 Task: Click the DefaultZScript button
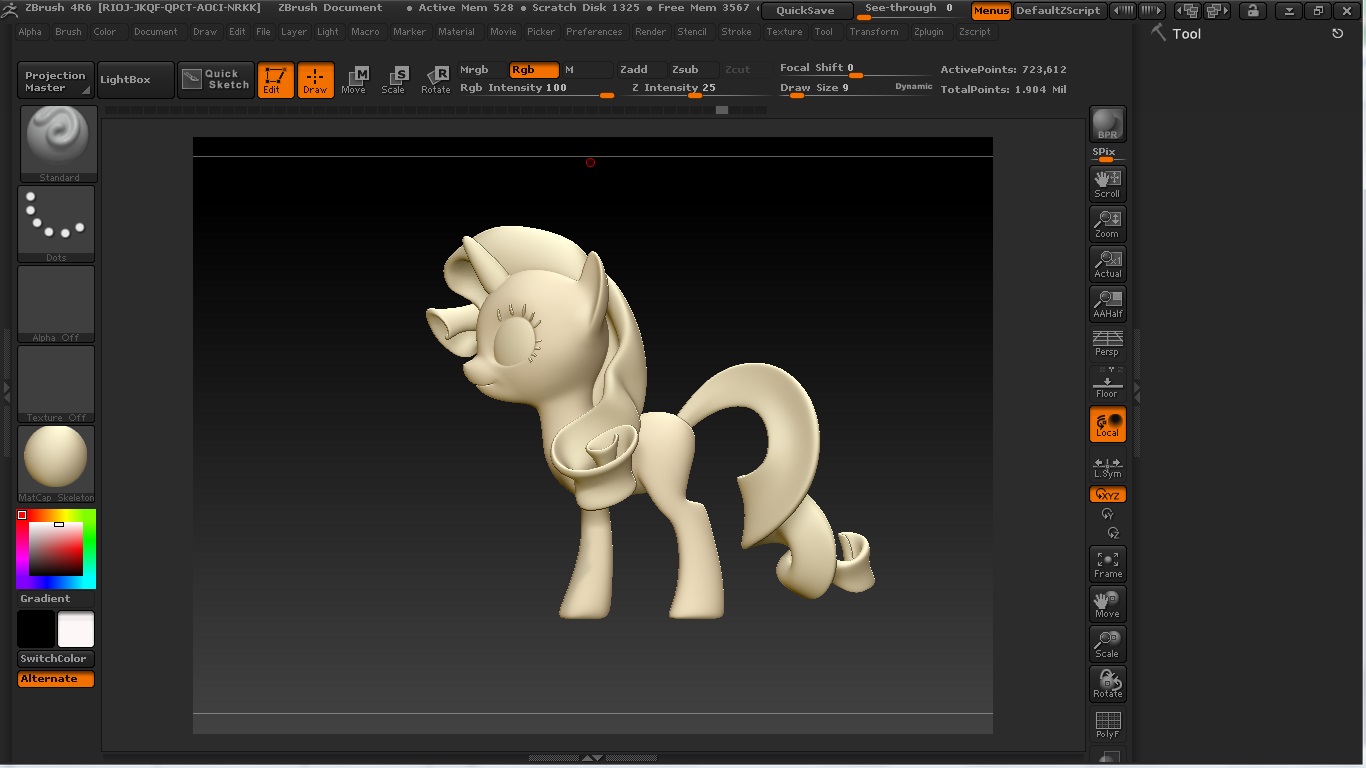tap(1058, 11)
